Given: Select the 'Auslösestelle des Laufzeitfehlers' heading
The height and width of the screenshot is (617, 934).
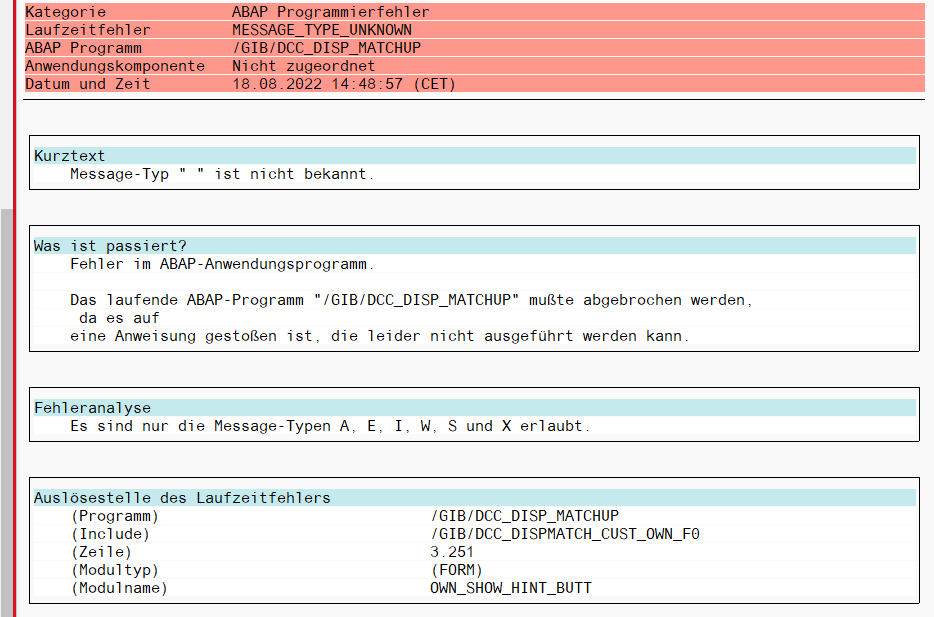Looking at the screenshot, I should pos(182,498).
